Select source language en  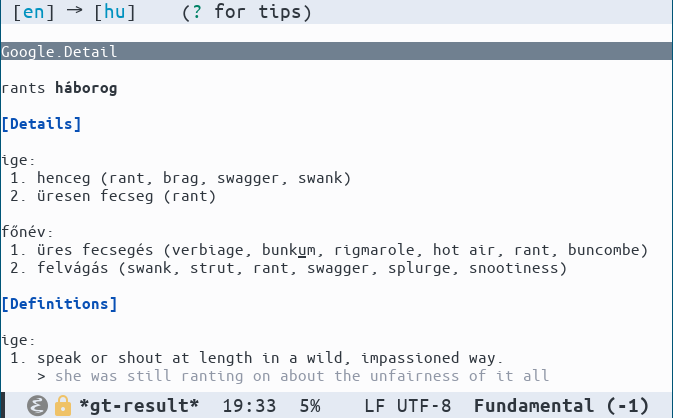[33, 12]
